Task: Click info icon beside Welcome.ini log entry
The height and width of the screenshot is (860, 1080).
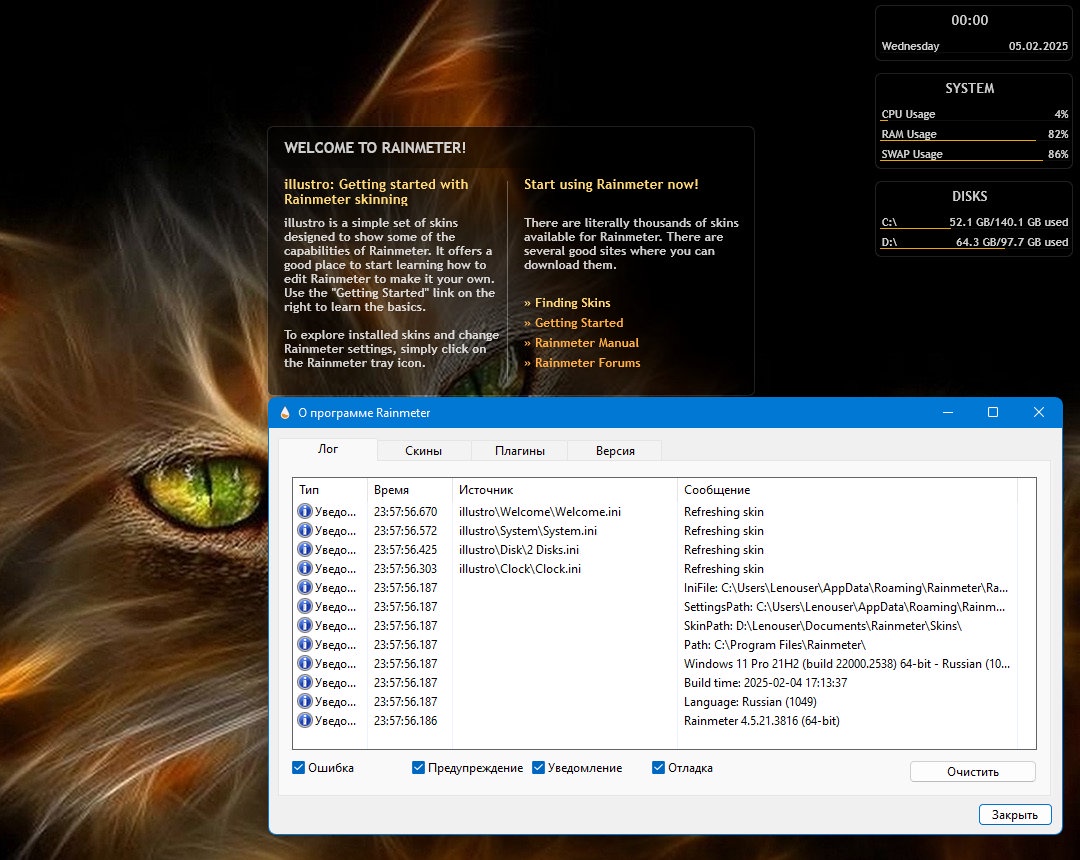Action: pos(304,512)
